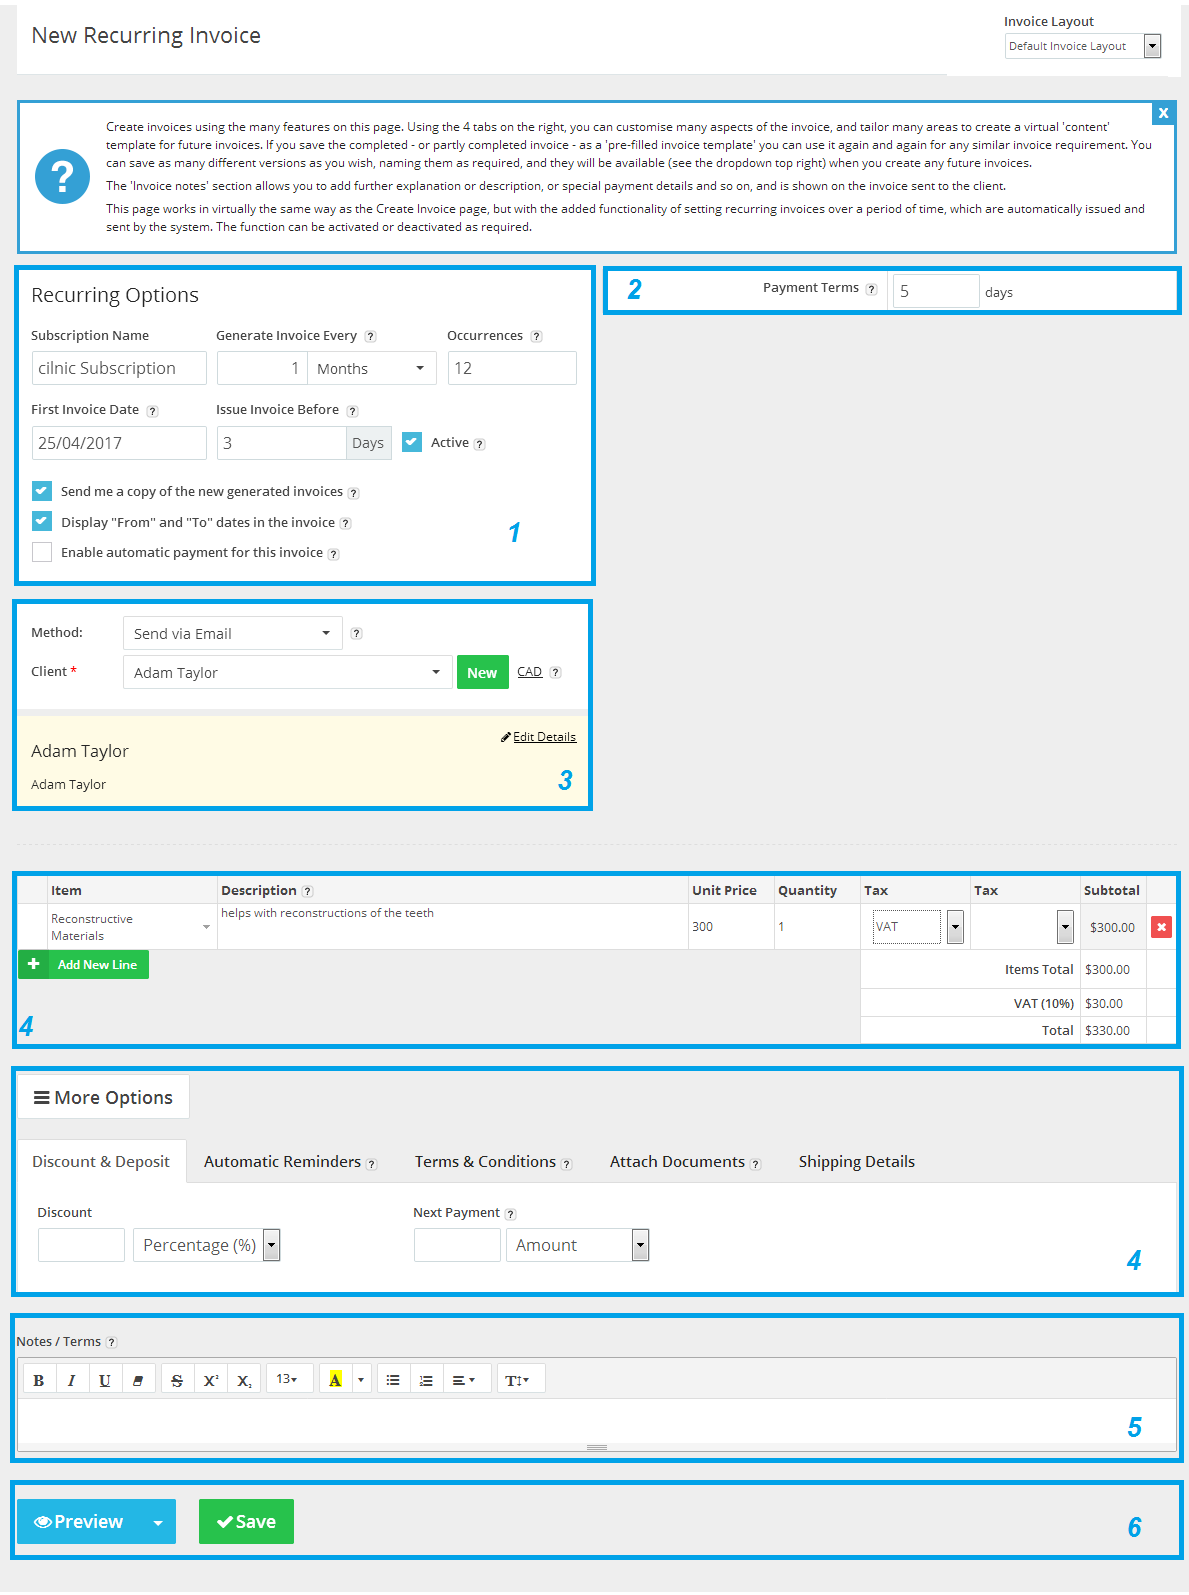Toggle Send me a copy checkbox
The height and width of the screenshot is (1595, 1189).
[42, 491]
